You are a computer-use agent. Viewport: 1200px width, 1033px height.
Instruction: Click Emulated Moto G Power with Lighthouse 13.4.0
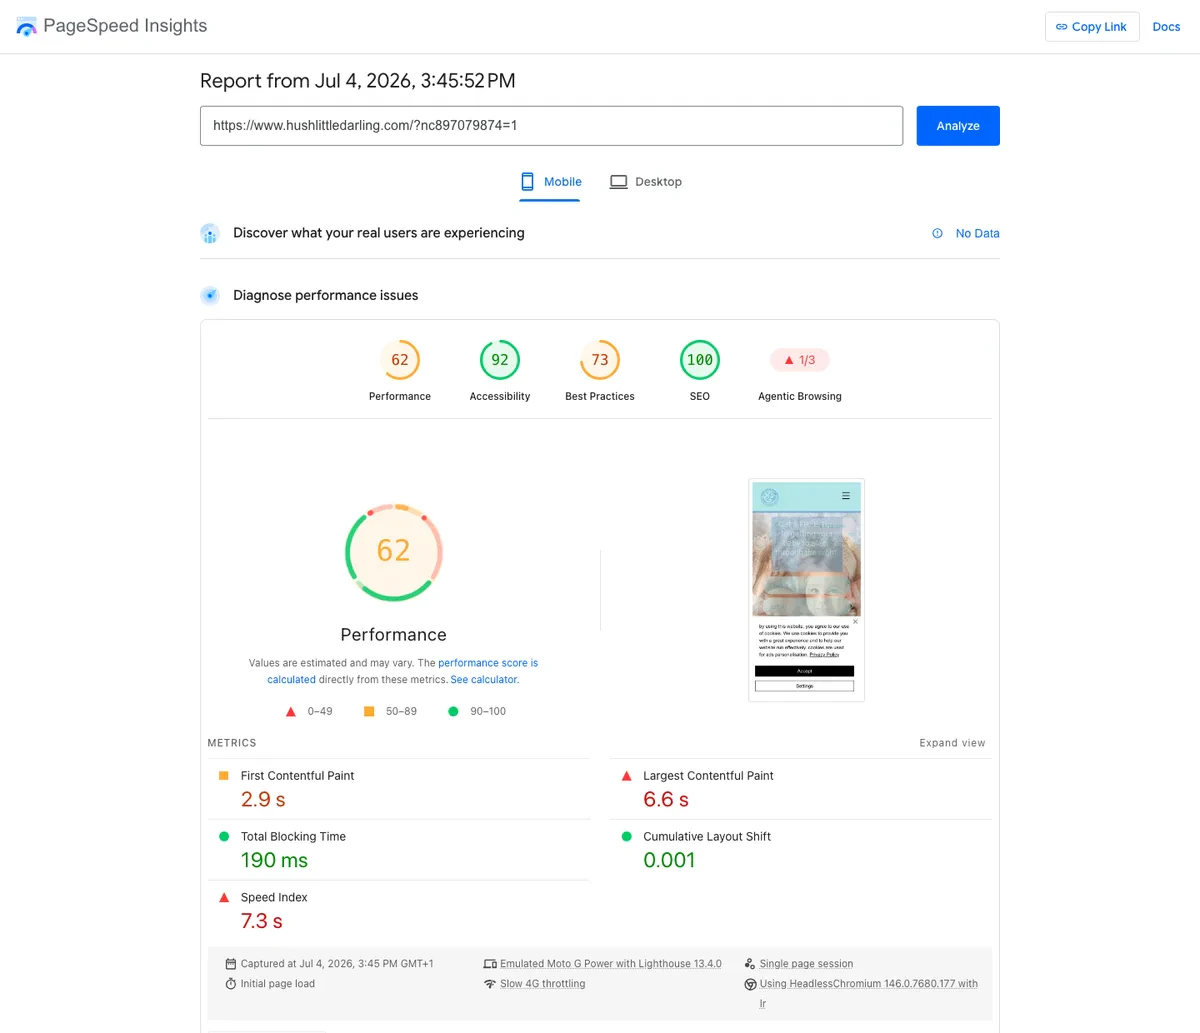click(611, 964)
